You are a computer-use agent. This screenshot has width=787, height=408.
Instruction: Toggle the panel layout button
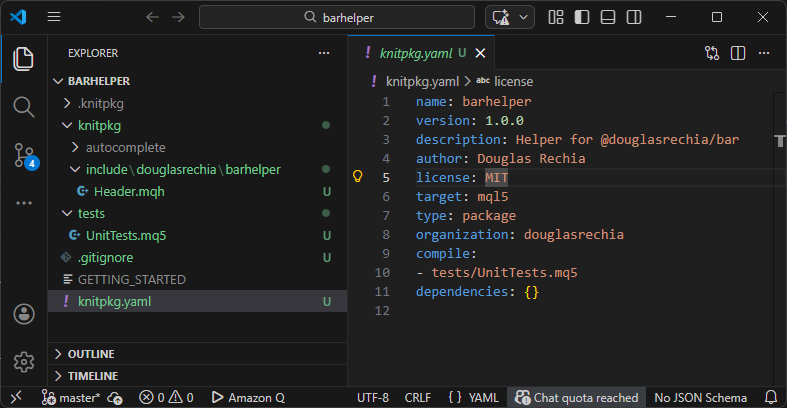pos(609,17)
